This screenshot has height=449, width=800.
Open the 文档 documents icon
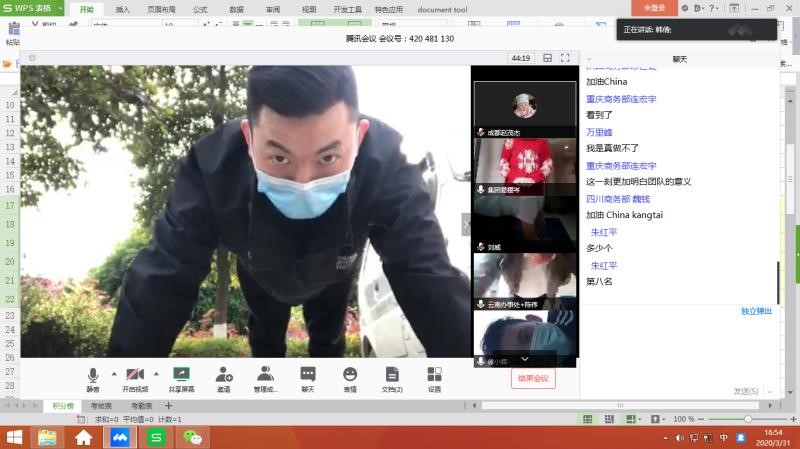click(x=392, y=378)
